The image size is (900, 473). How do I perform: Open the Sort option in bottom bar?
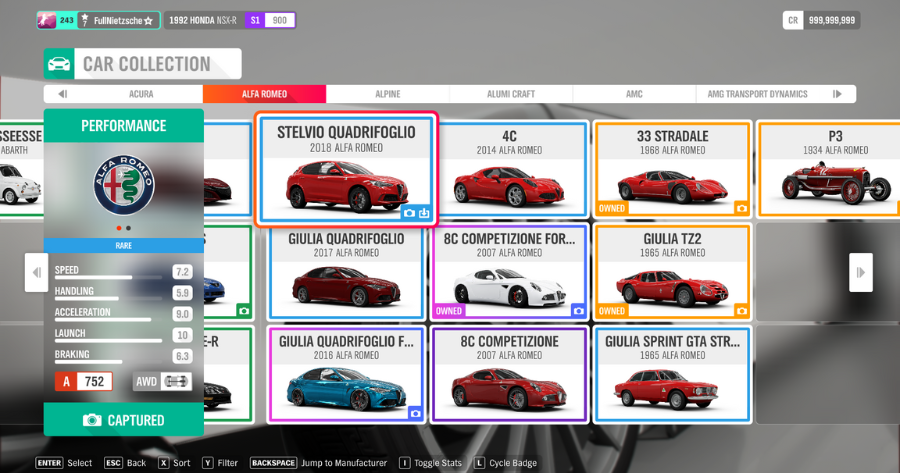[173, 463]
